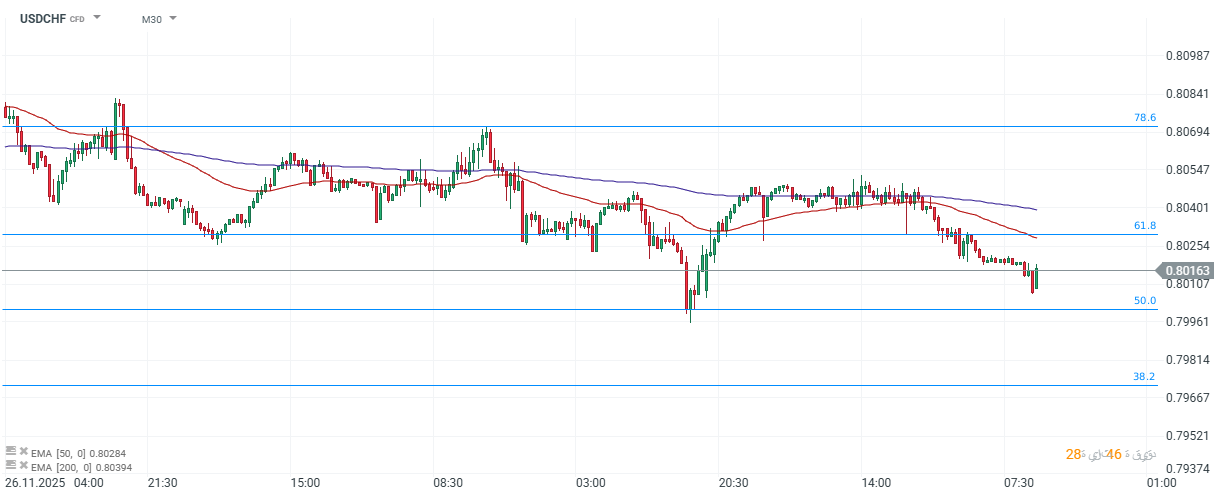The height and width of the screenshot is (499, 1226).
Task: Click the M30 timeframe label
Action: click(151, 19)
